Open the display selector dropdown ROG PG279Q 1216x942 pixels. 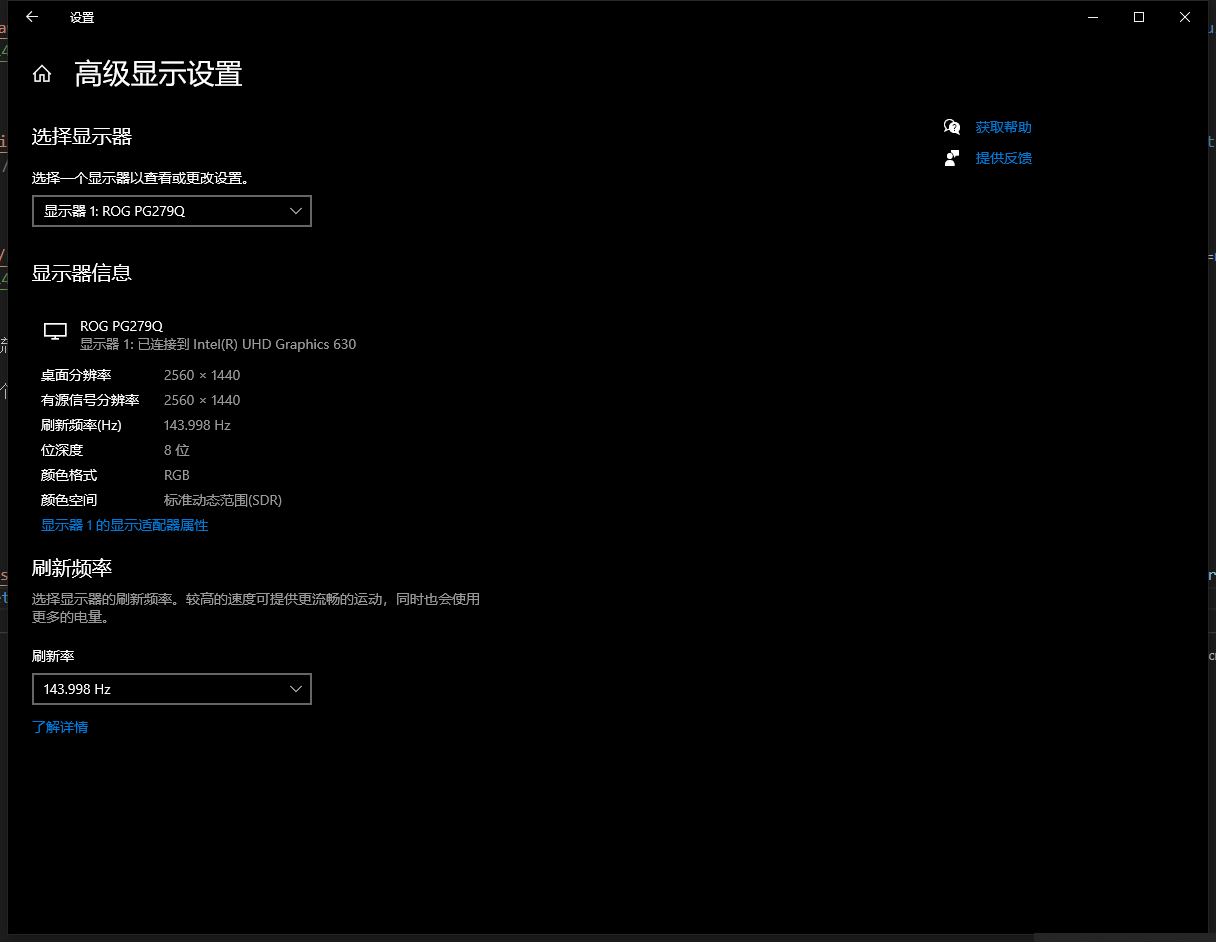point(172,211)
